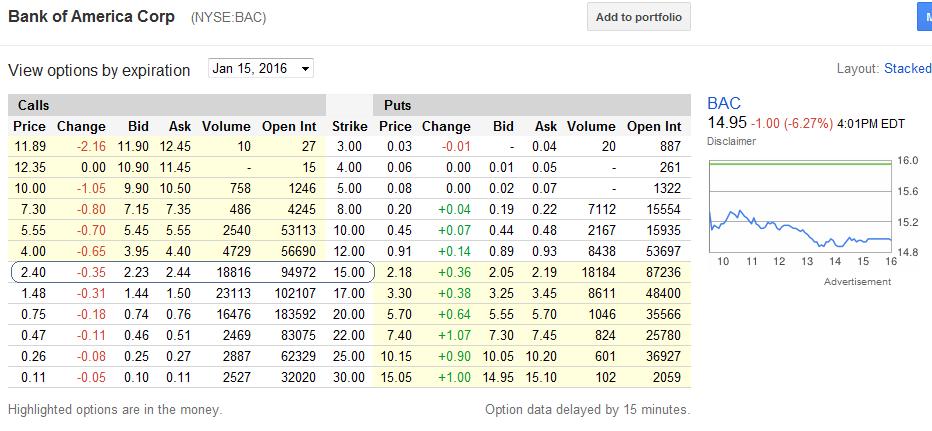Open the Disclaimer link under BAC quote
The height and width of the screenshot is (431, 932).
731,141
